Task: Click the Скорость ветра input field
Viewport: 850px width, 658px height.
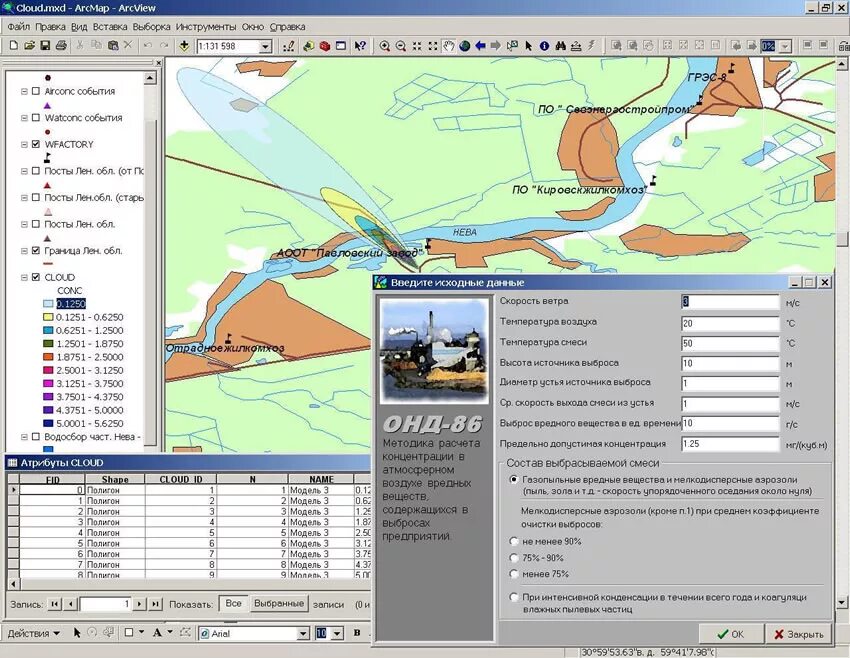Action: [x=730, y=302]
